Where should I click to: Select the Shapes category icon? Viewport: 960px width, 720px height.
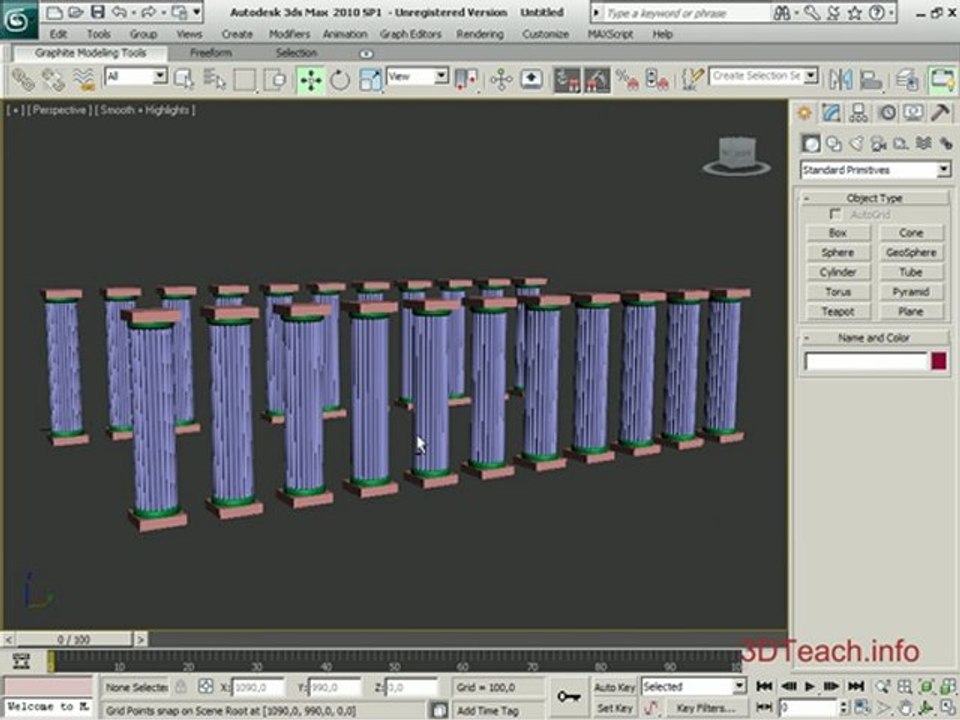(x=834, y=144)
